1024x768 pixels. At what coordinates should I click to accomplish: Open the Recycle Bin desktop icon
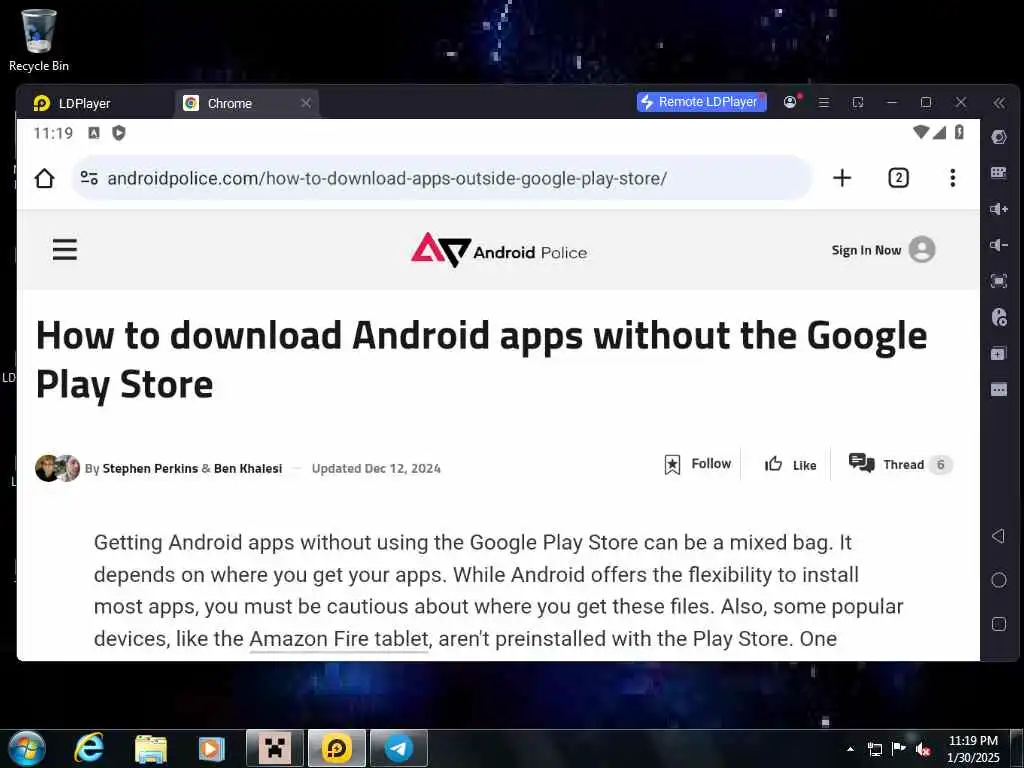click(x=39, y=40)
